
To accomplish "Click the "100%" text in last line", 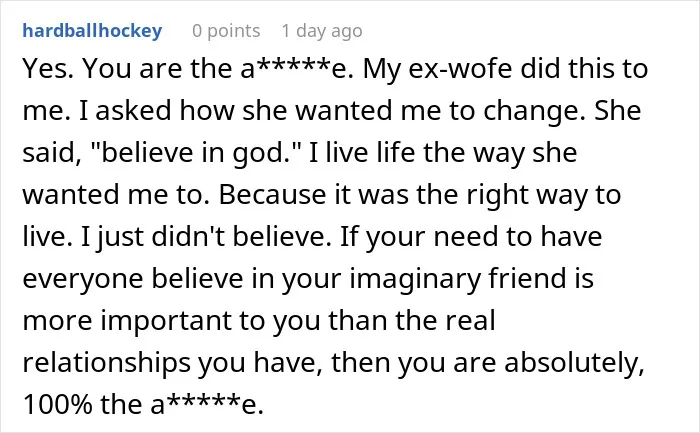I will pos(57,404).
